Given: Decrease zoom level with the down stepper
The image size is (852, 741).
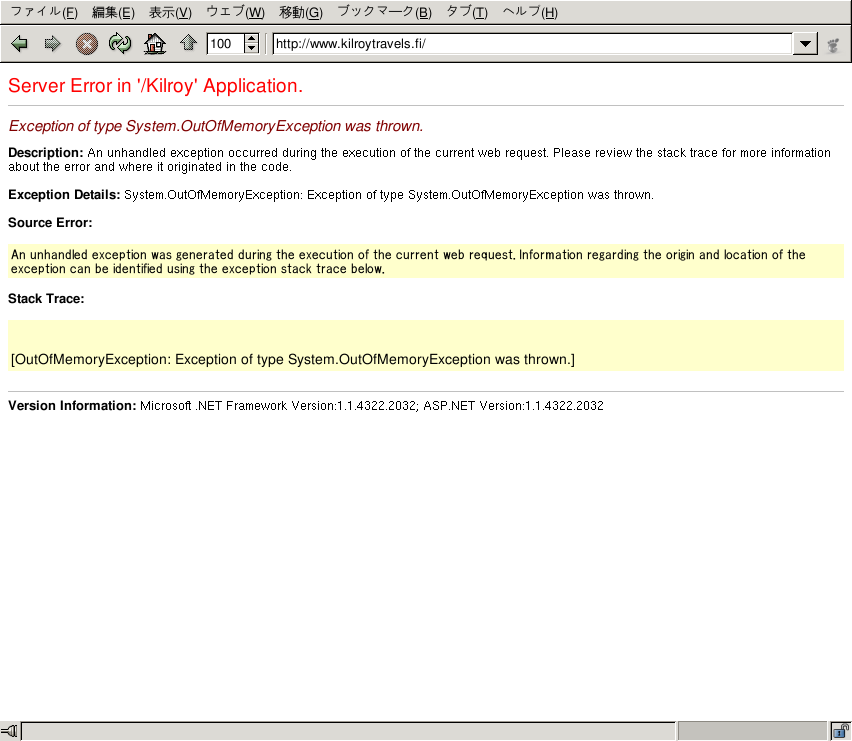Looking at the screenshot, I should [251, 49].
